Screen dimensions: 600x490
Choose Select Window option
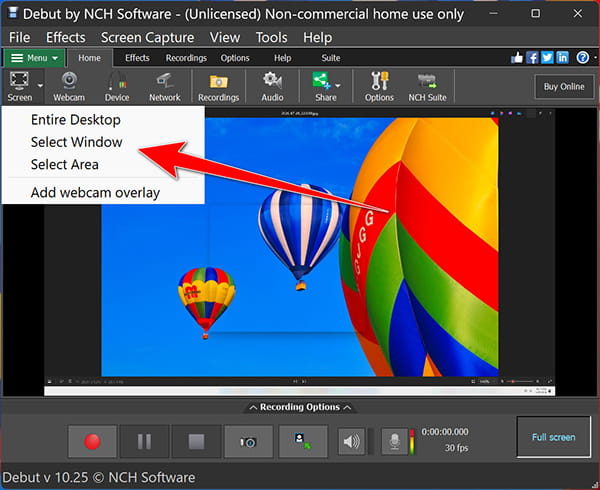click(77, 142)
